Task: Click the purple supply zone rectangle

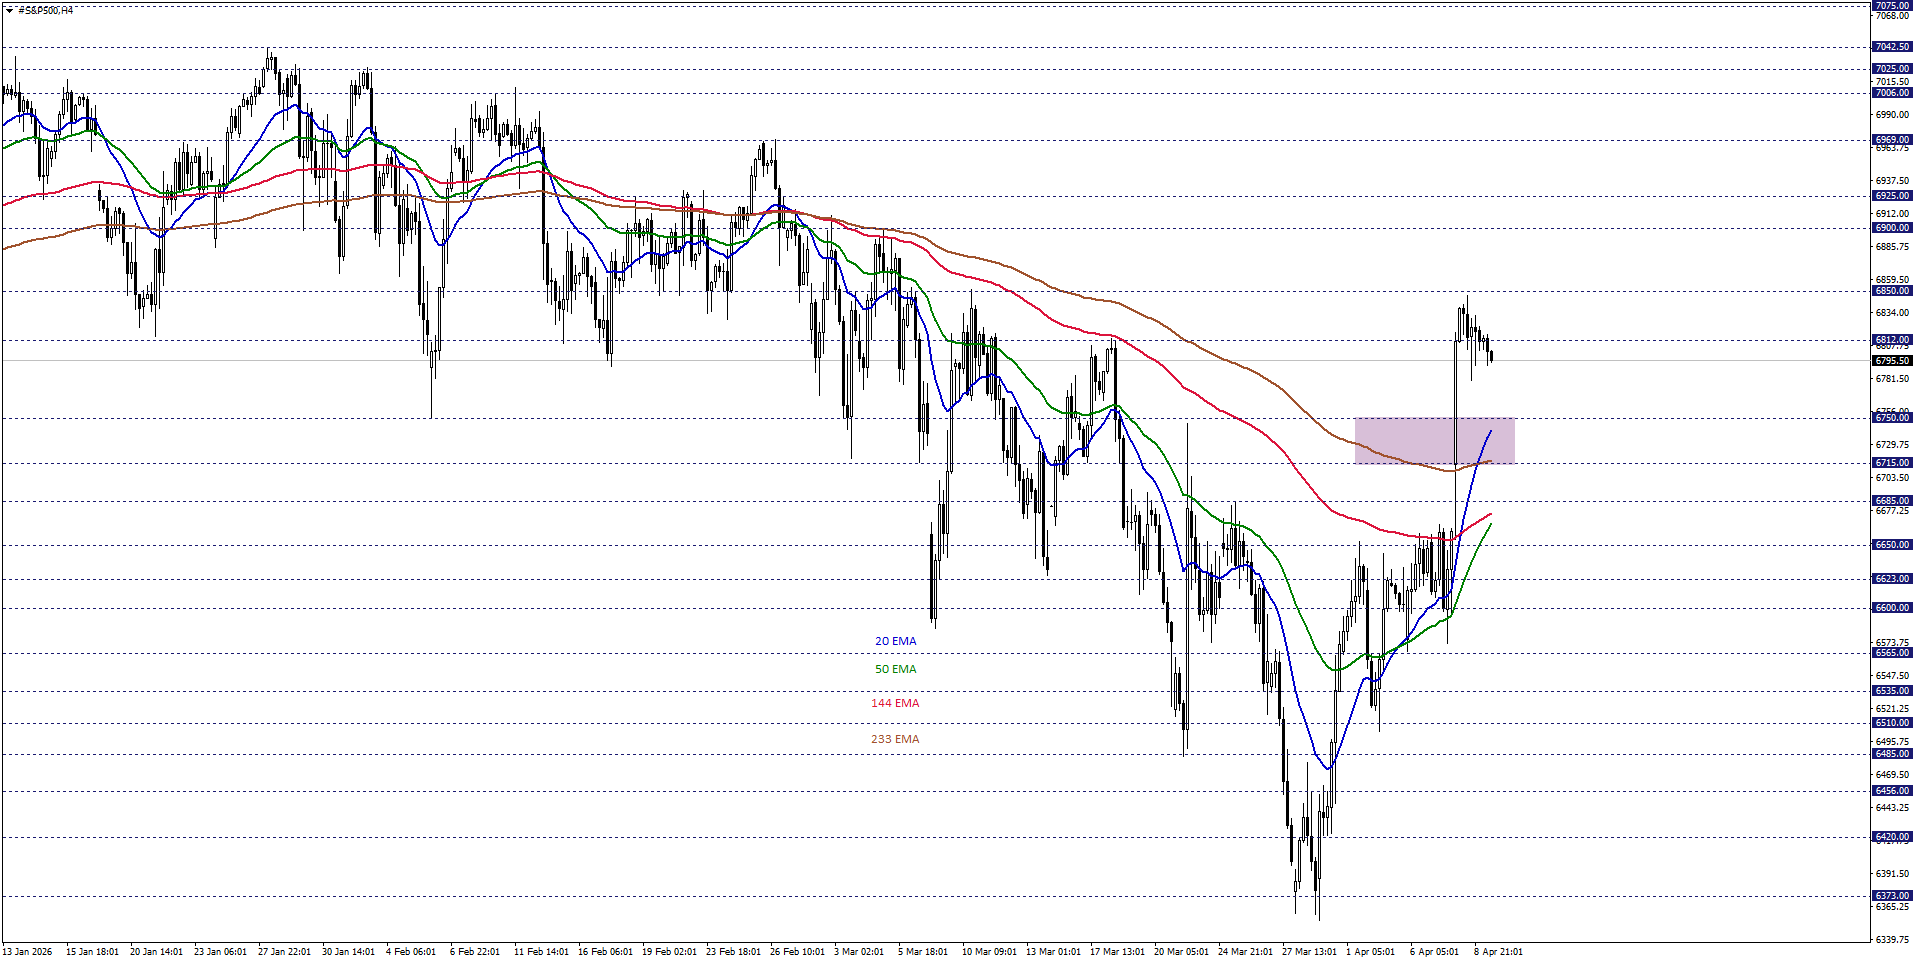Action: coord(1435,438)
